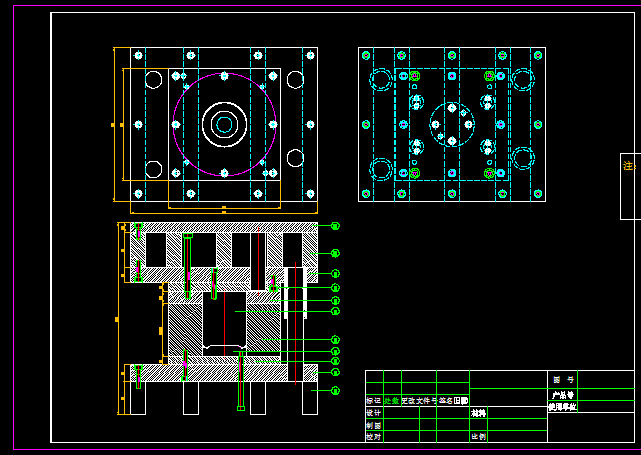Image resolution: width=641 pixels, height=455 pixels.
Task: Click the '制图' row label
Action: (374, 426)
